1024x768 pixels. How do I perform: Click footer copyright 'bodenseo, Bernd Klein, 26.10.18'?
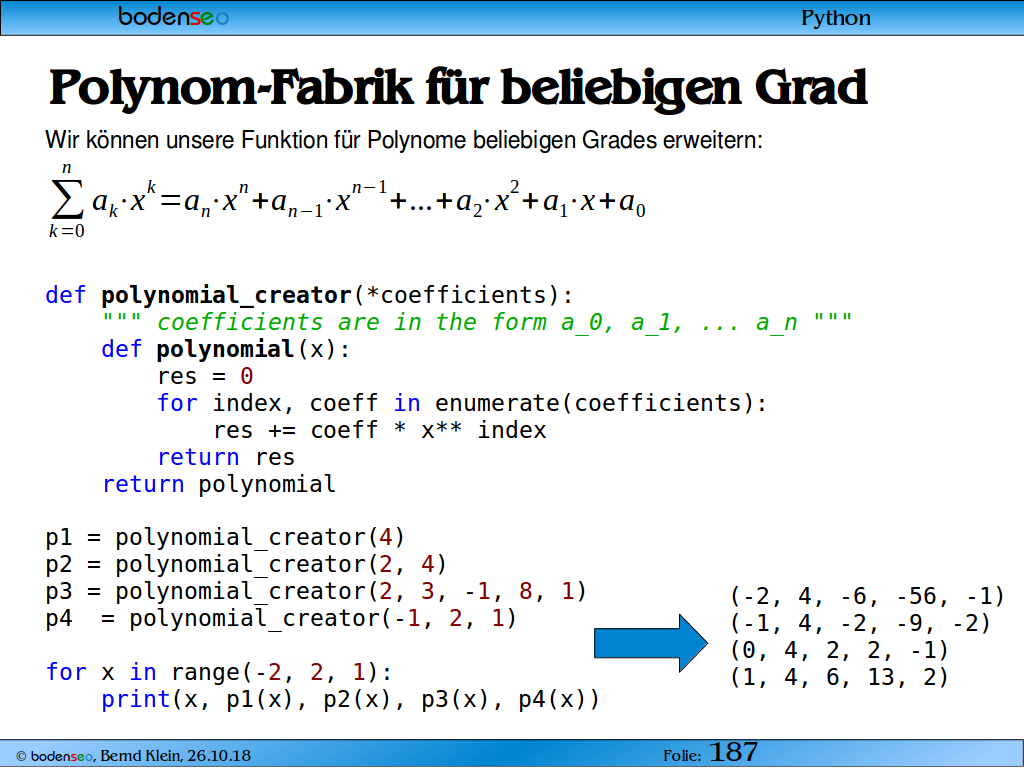(133, 756)
